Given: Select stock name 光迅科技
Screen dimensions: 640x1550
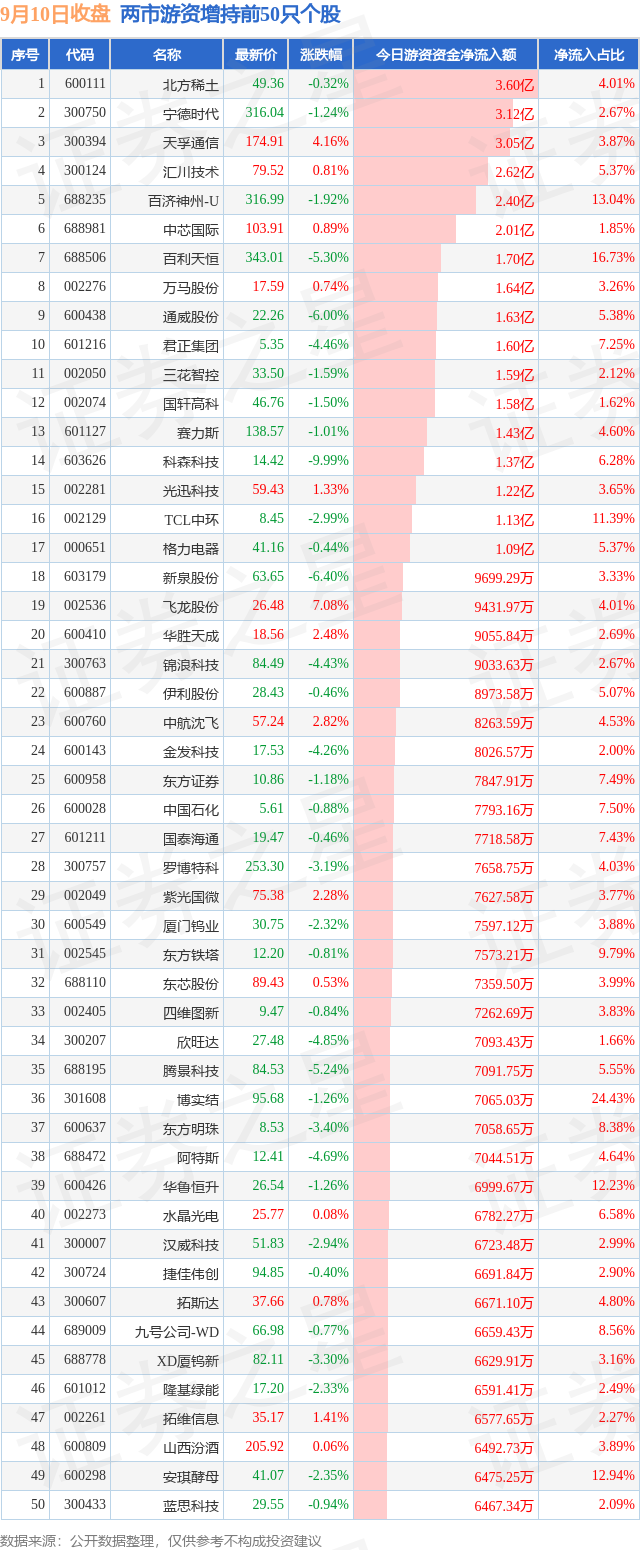Looking at the screenshot, I should click(191, 490).
